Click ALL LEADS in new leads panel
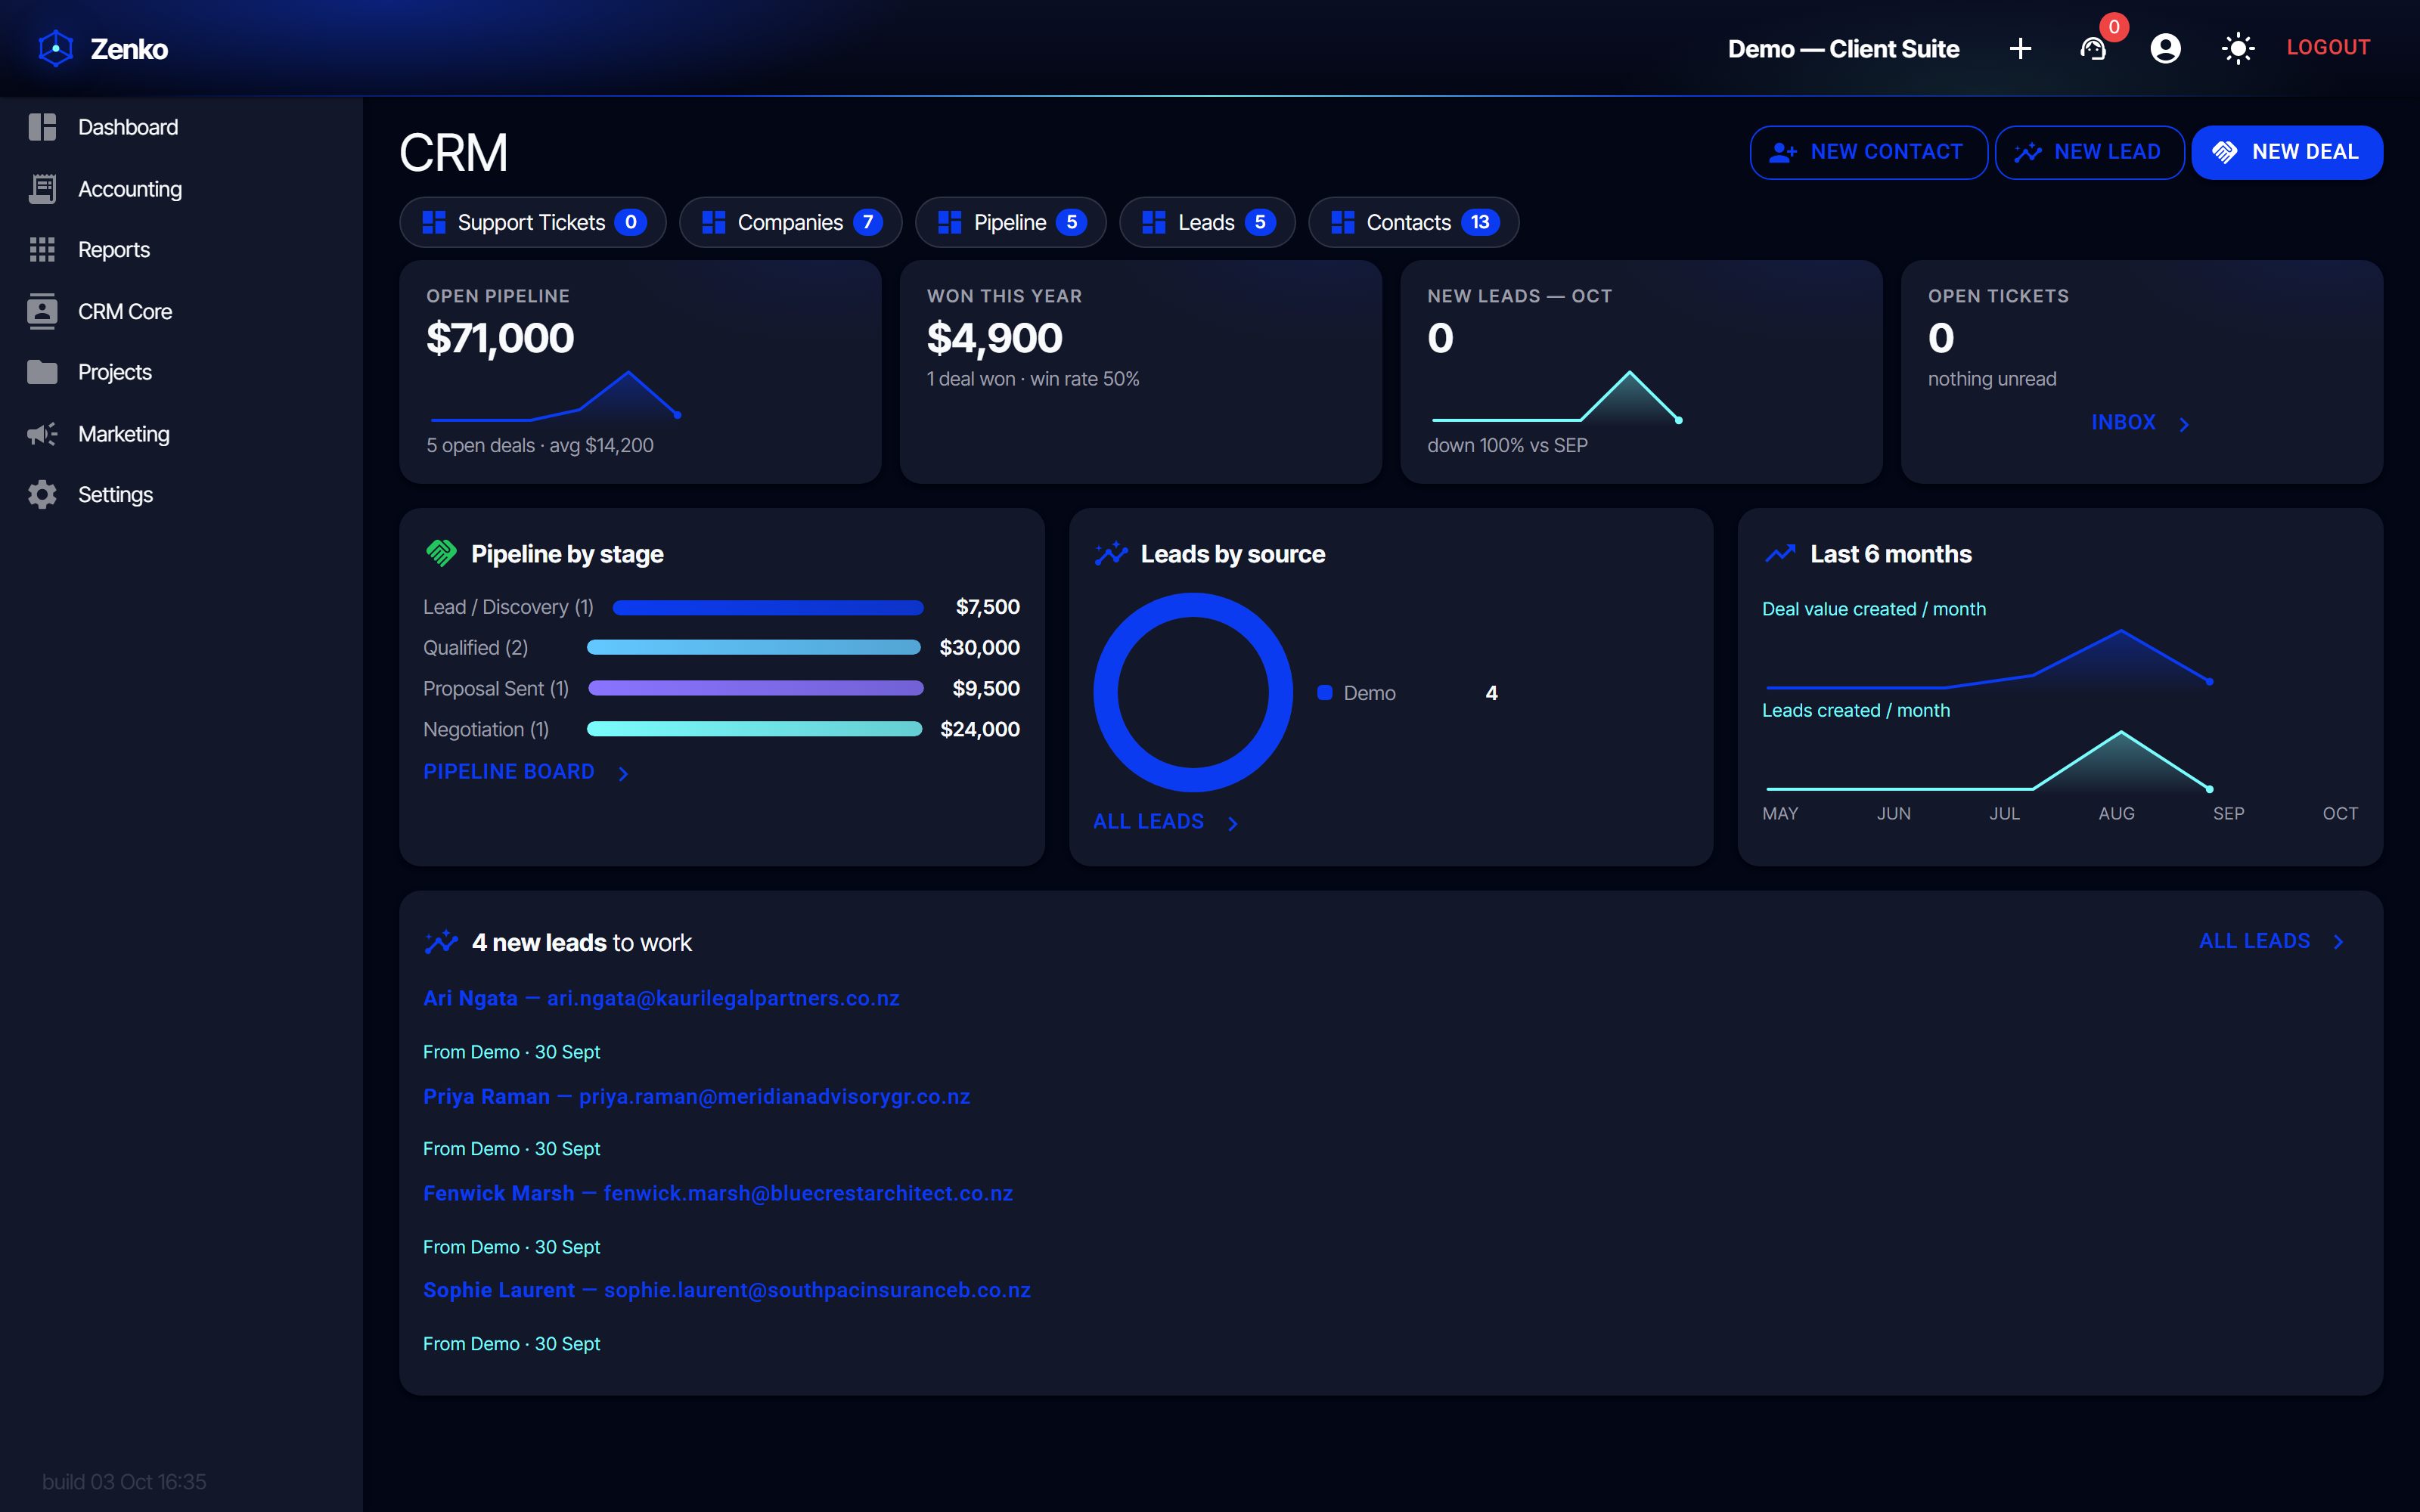The image size is (2420, 1512). click(x=2254, y=941)
